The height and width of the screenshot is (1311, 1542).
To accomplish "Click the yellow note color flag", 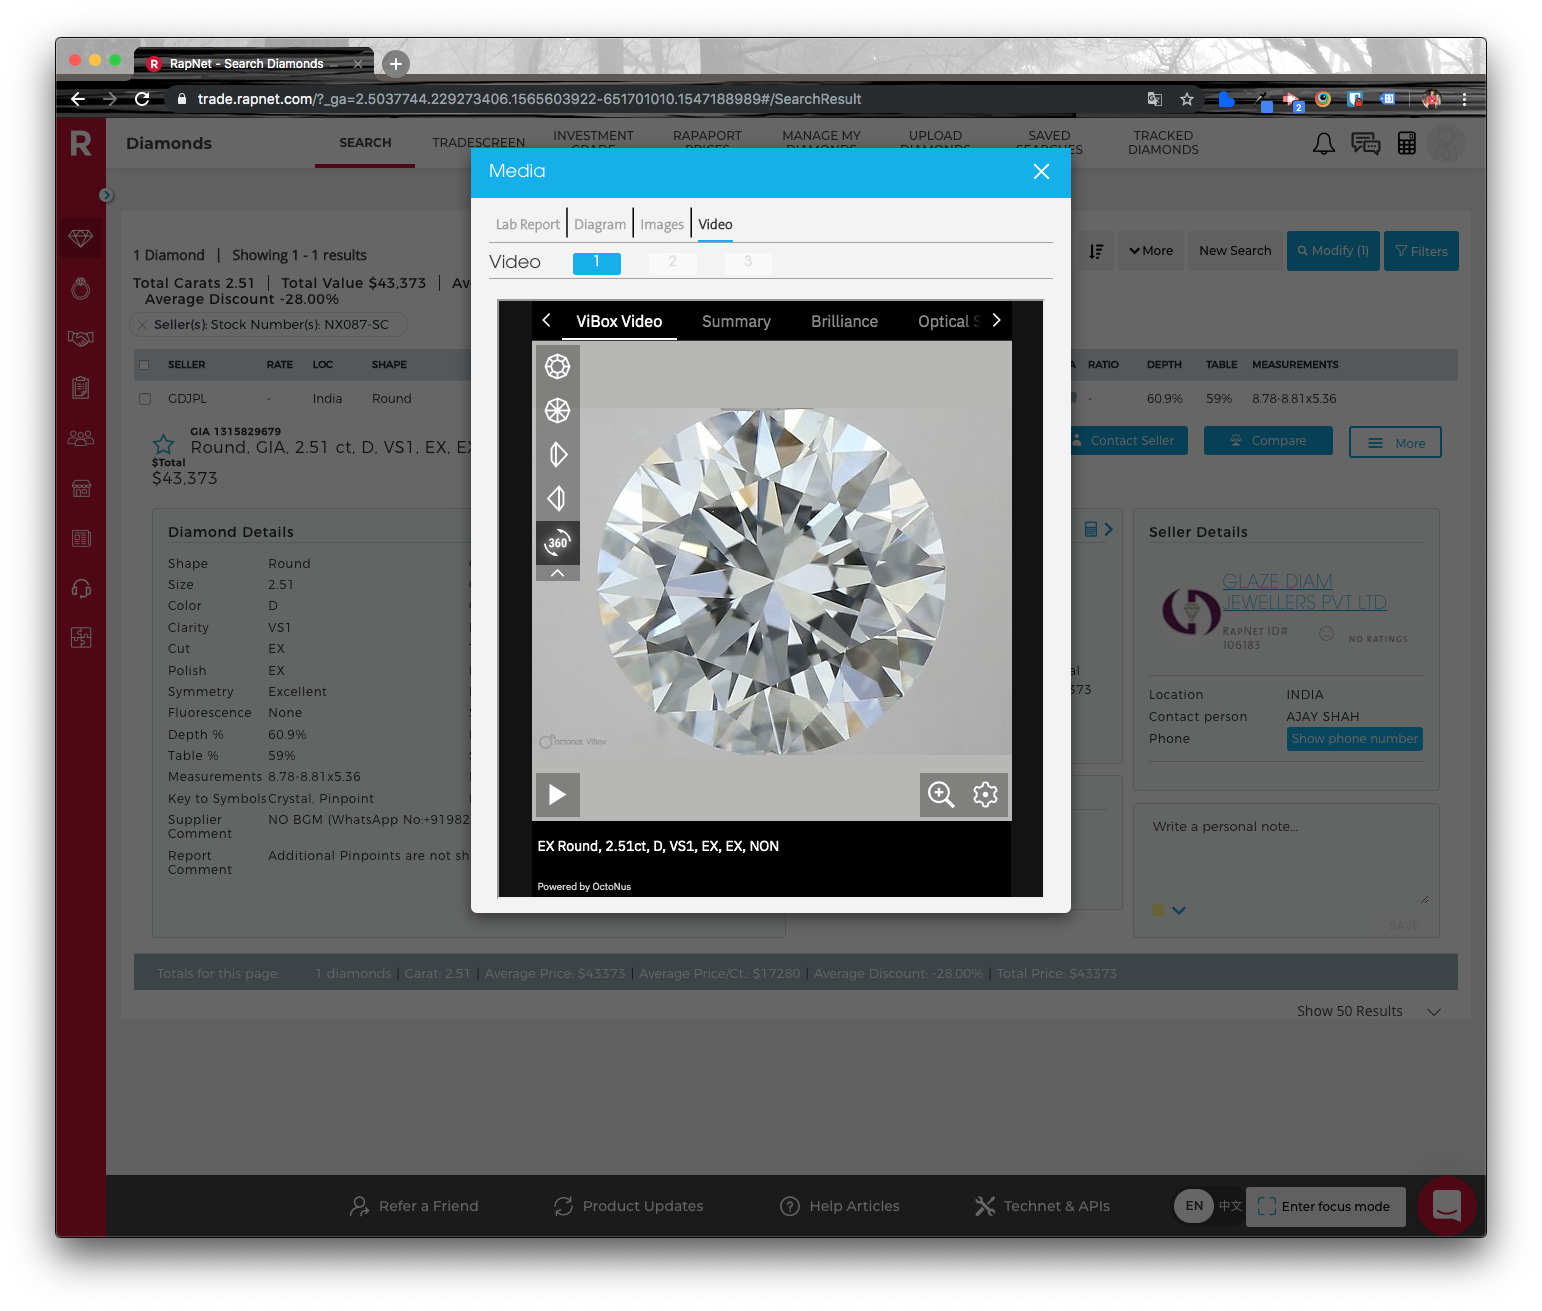I will pos(1158,910).
